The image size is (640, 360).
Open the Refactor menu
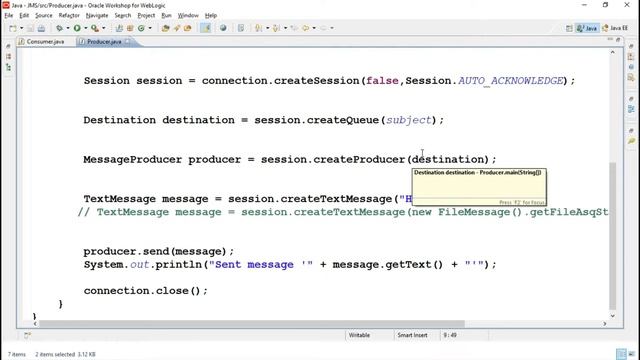pos(69,16)
